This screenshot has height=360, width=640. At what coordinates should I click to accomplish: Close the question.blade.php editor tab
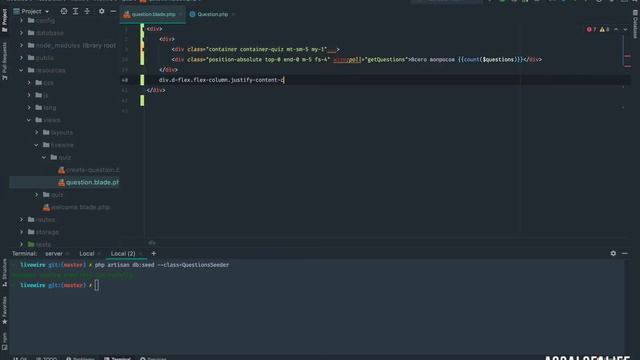pyautogui.click(x=180, y=14)
